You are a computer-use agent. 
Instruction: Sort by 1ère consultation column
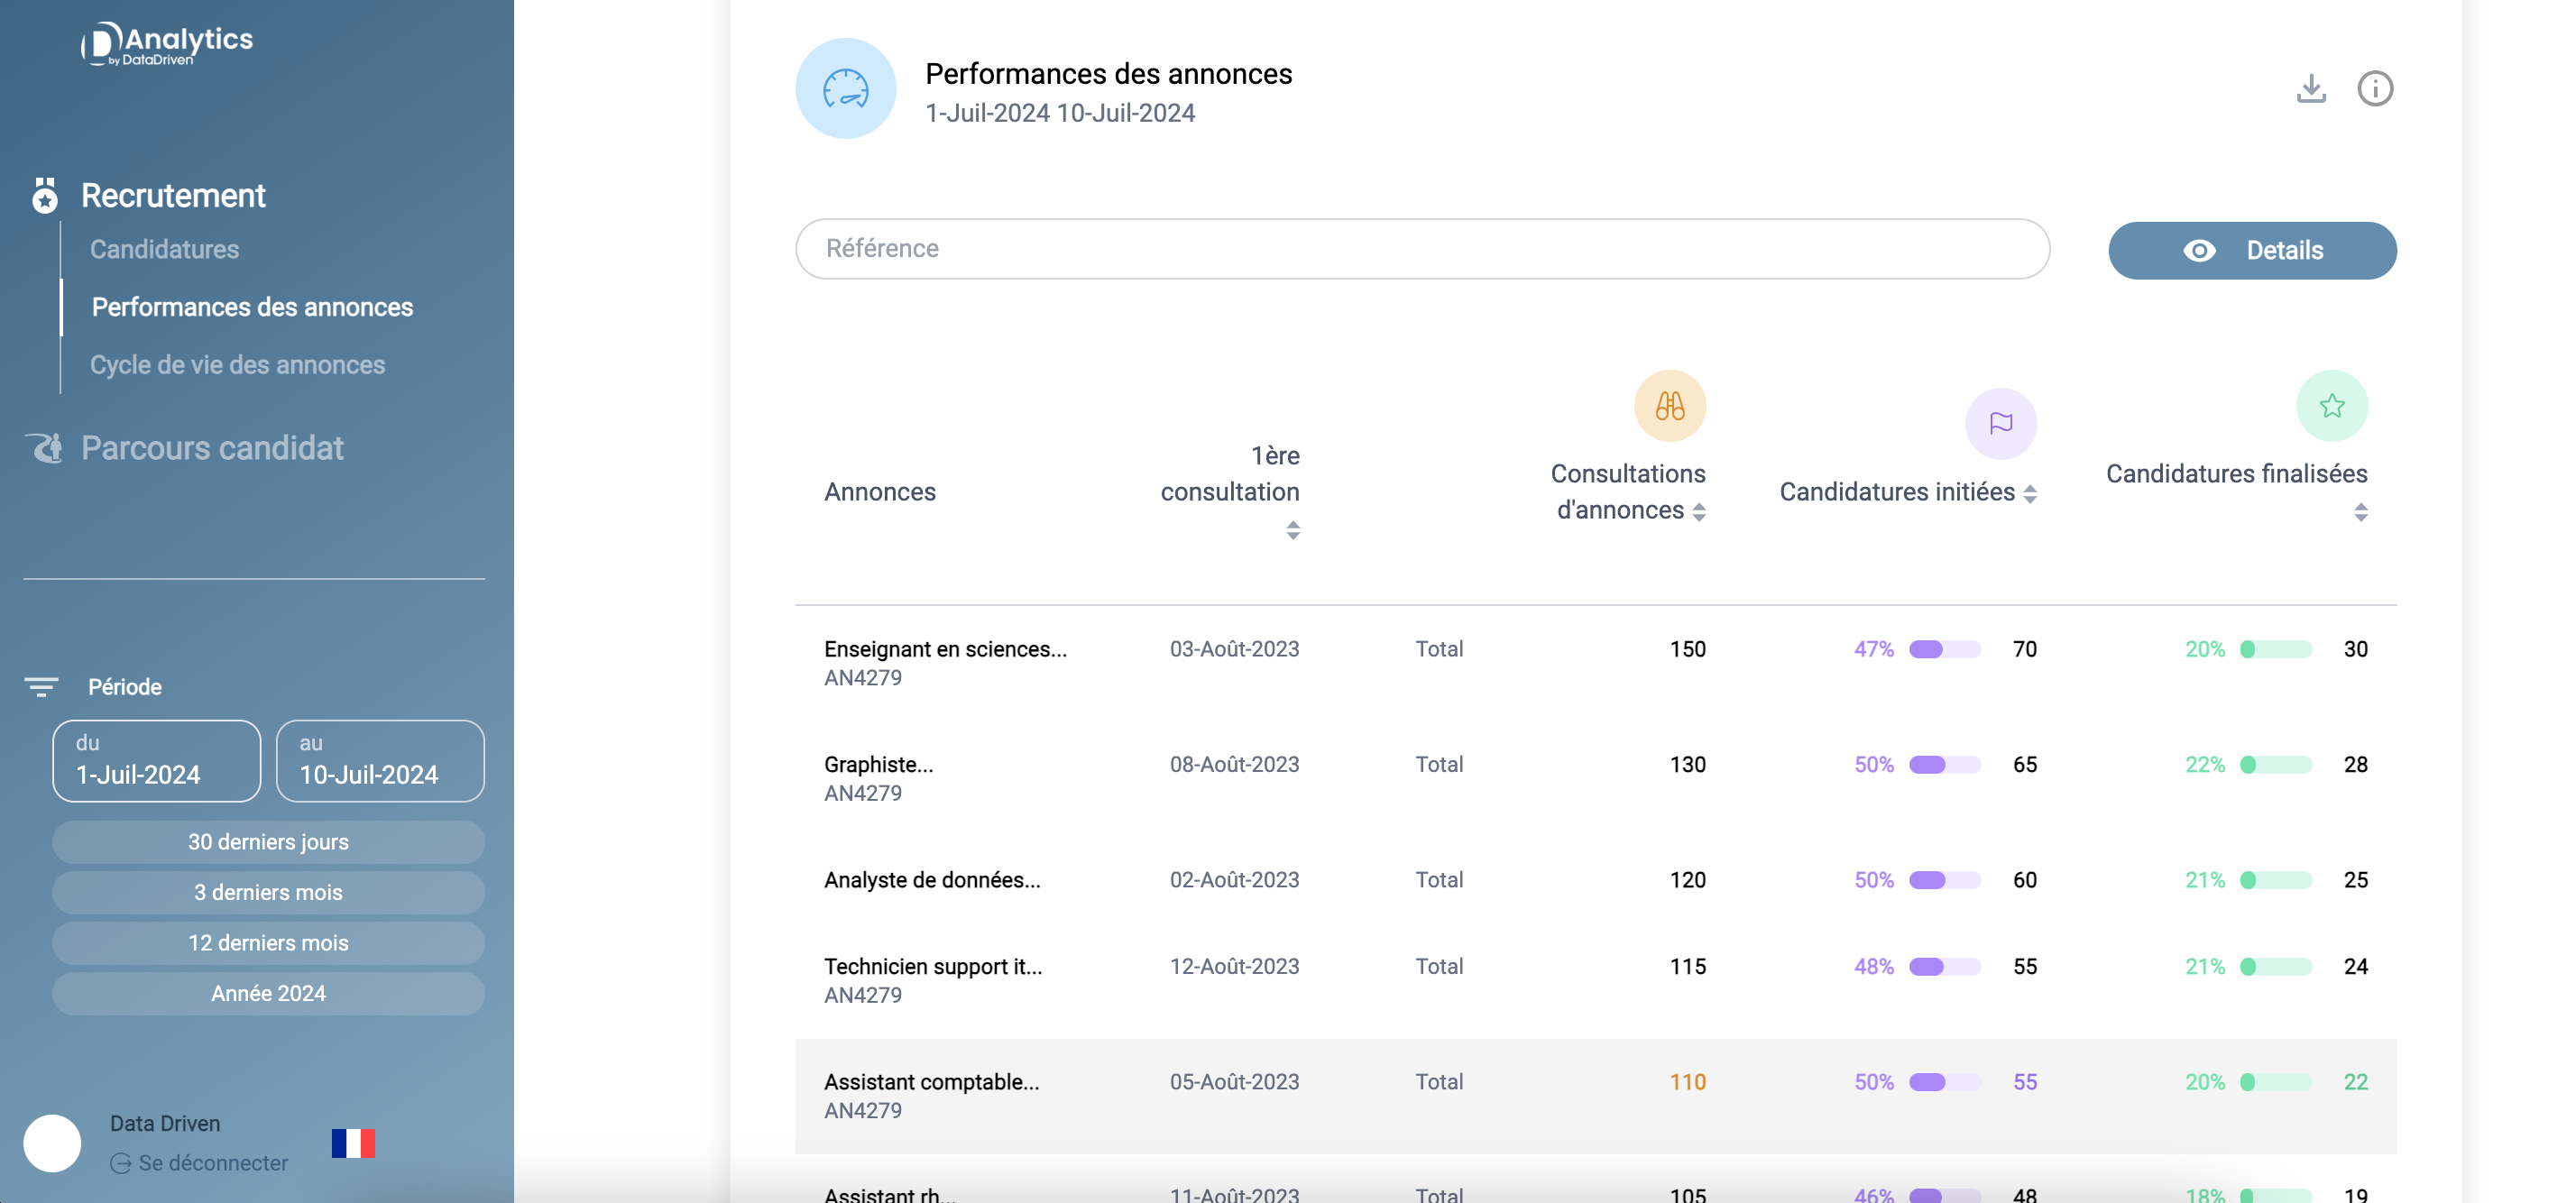pos(1292,530)
